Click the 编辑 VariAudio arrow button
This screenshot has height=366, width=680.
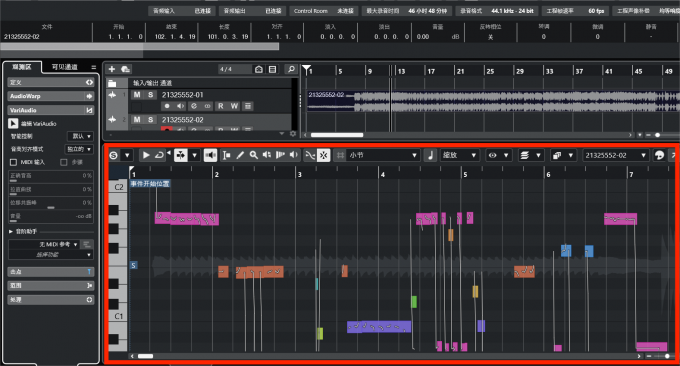[x=13, y=124]
